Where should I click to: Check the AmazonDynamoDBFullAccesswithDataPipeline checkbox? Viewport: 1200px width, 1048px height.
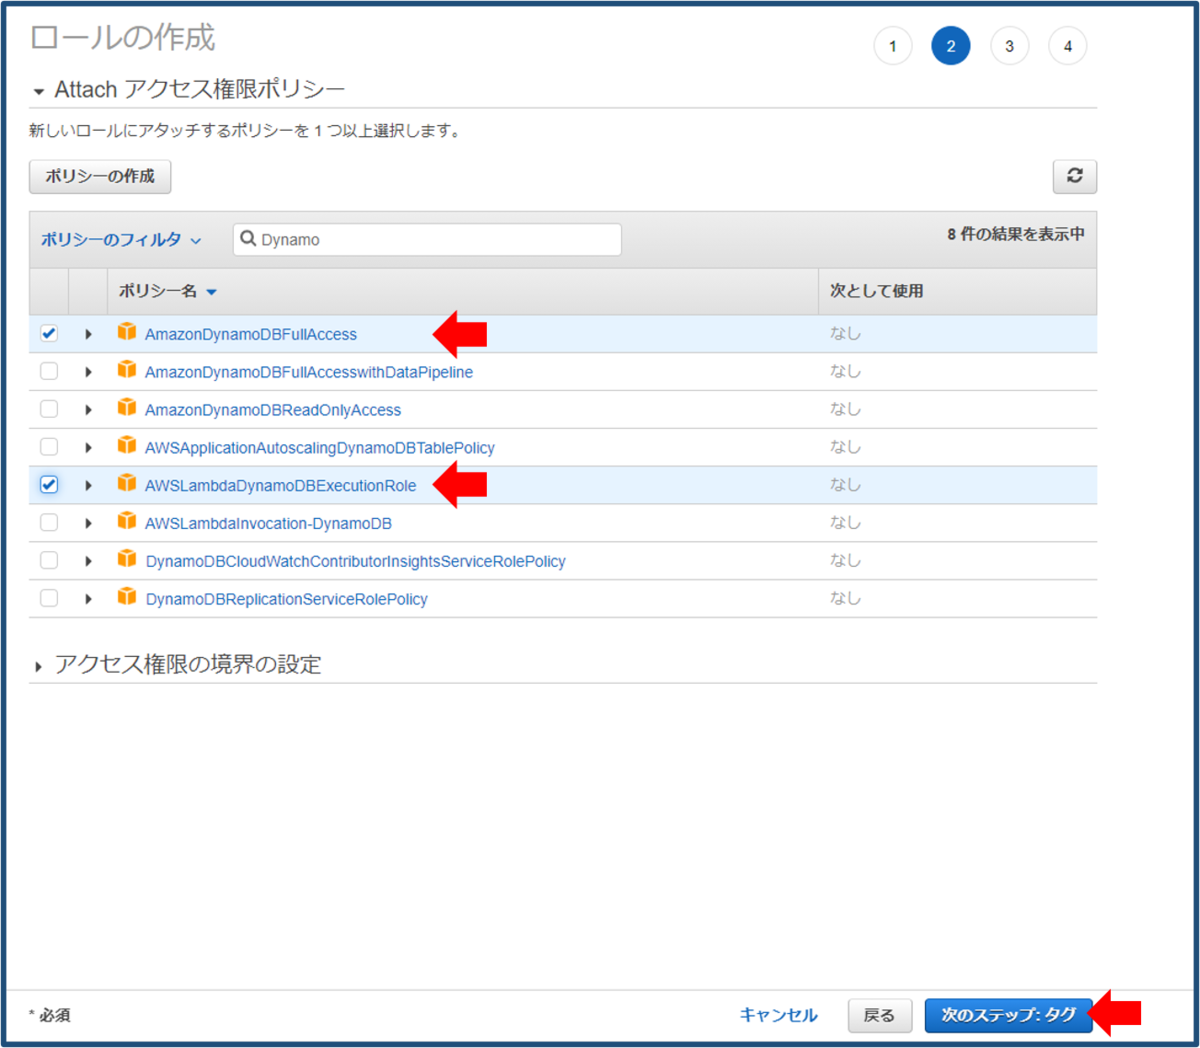49,371
